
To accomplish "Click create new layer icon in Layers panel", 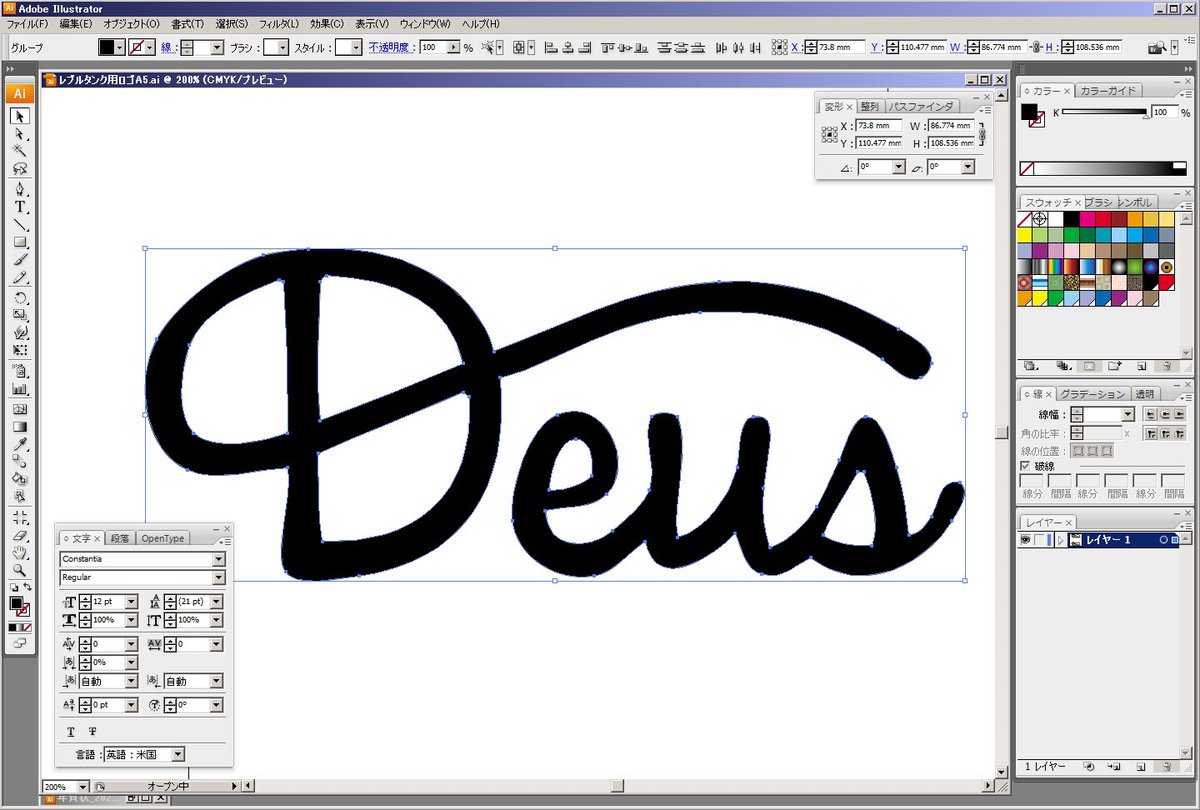I will tap(1140, 767).
